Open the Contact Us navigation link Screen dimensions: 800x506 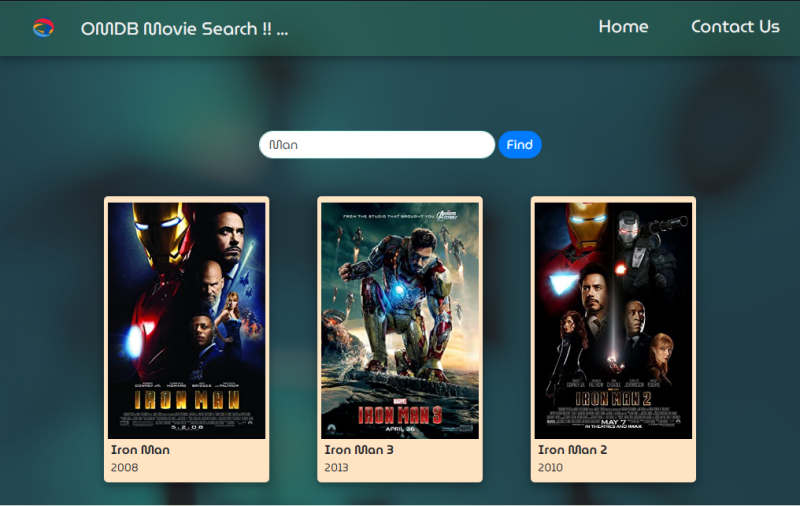click(x=735, y=27)
